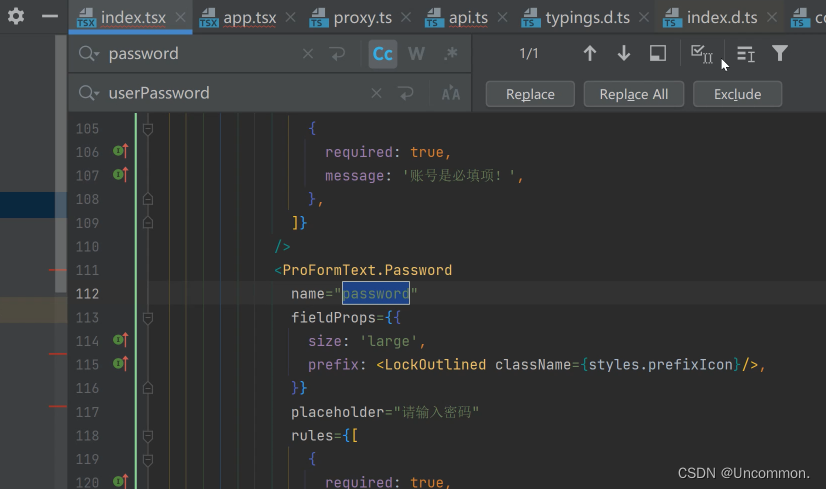Open search results in the Find window

[x=657, y=53]
